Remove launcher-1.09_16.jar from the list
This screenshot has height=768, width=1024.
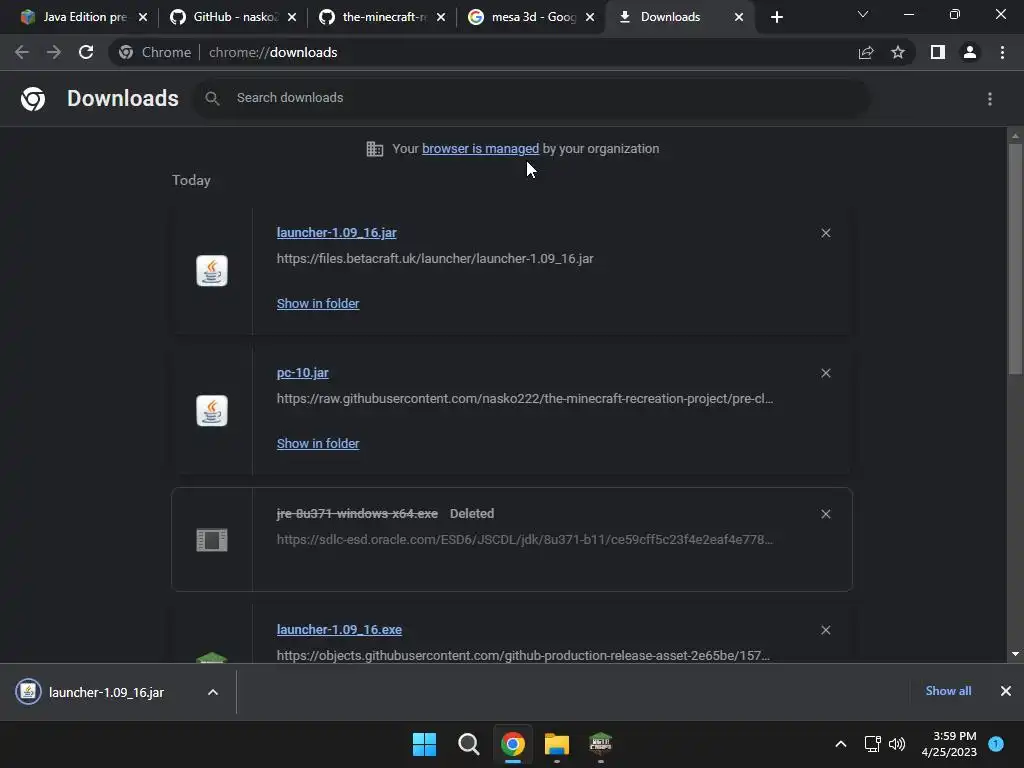pyautogui.click(x=825, y=233)
